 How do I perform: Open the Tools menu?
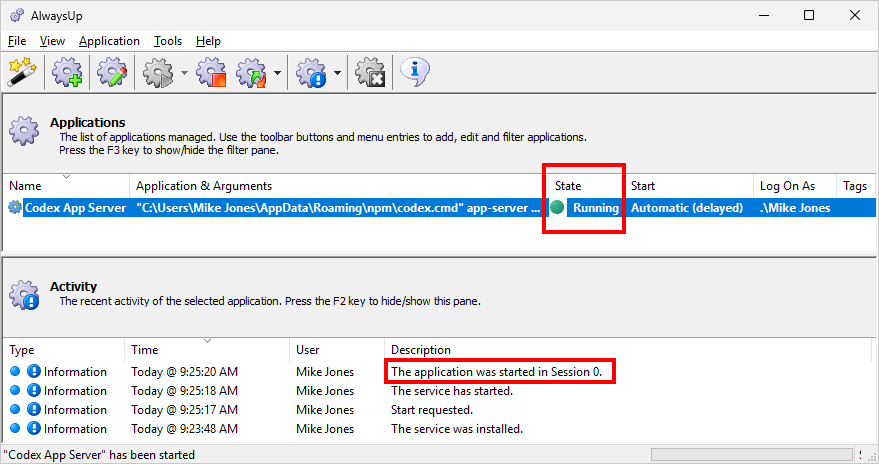pyautogui.click(x=168, y=41)
